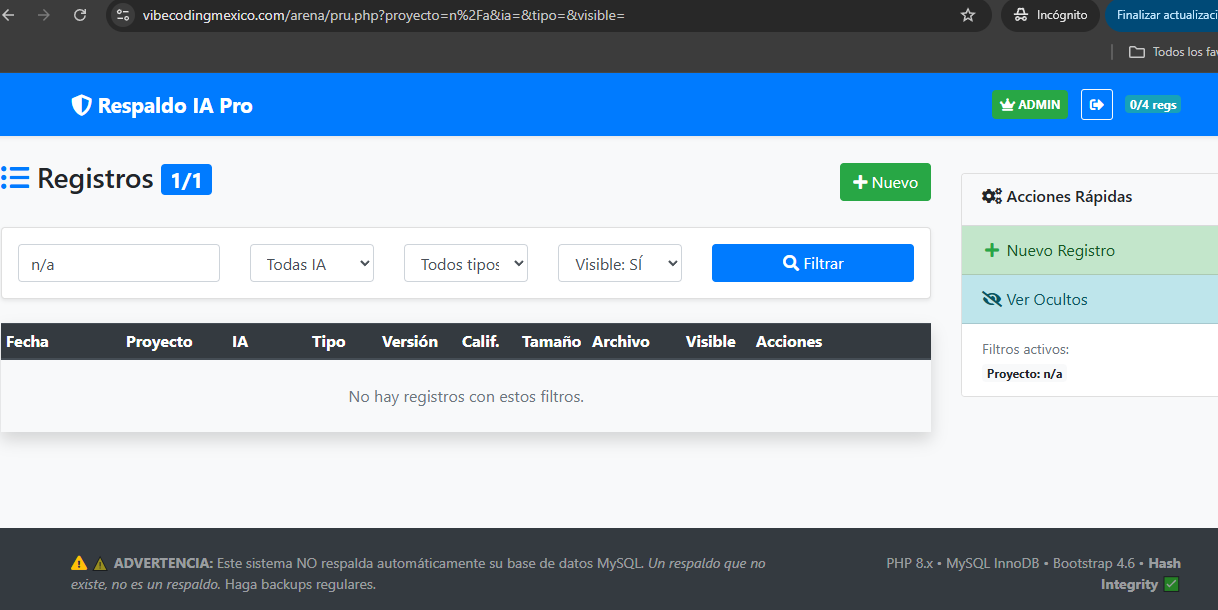This screenshot has height=610, width=1218.
Task: Click the yellow warning triangle in footer
Action: coord(79,563)
